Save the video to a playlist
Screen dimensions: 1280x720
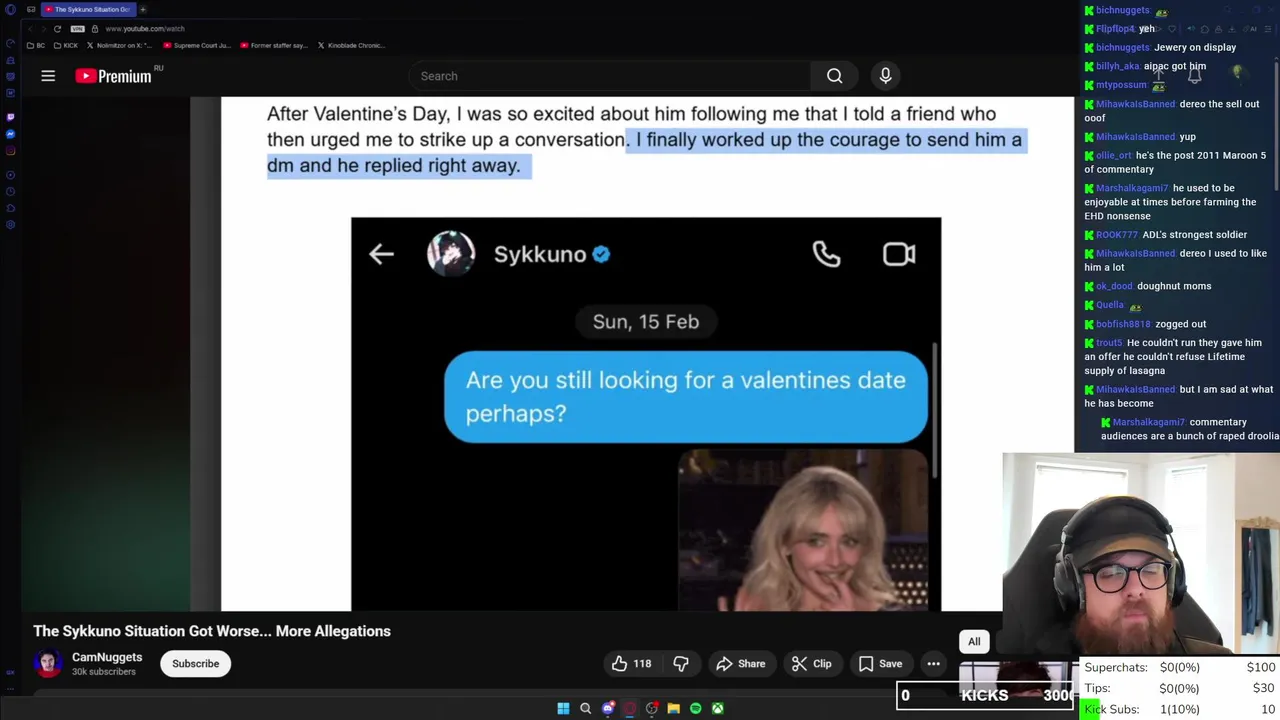(x=880, y=664)
